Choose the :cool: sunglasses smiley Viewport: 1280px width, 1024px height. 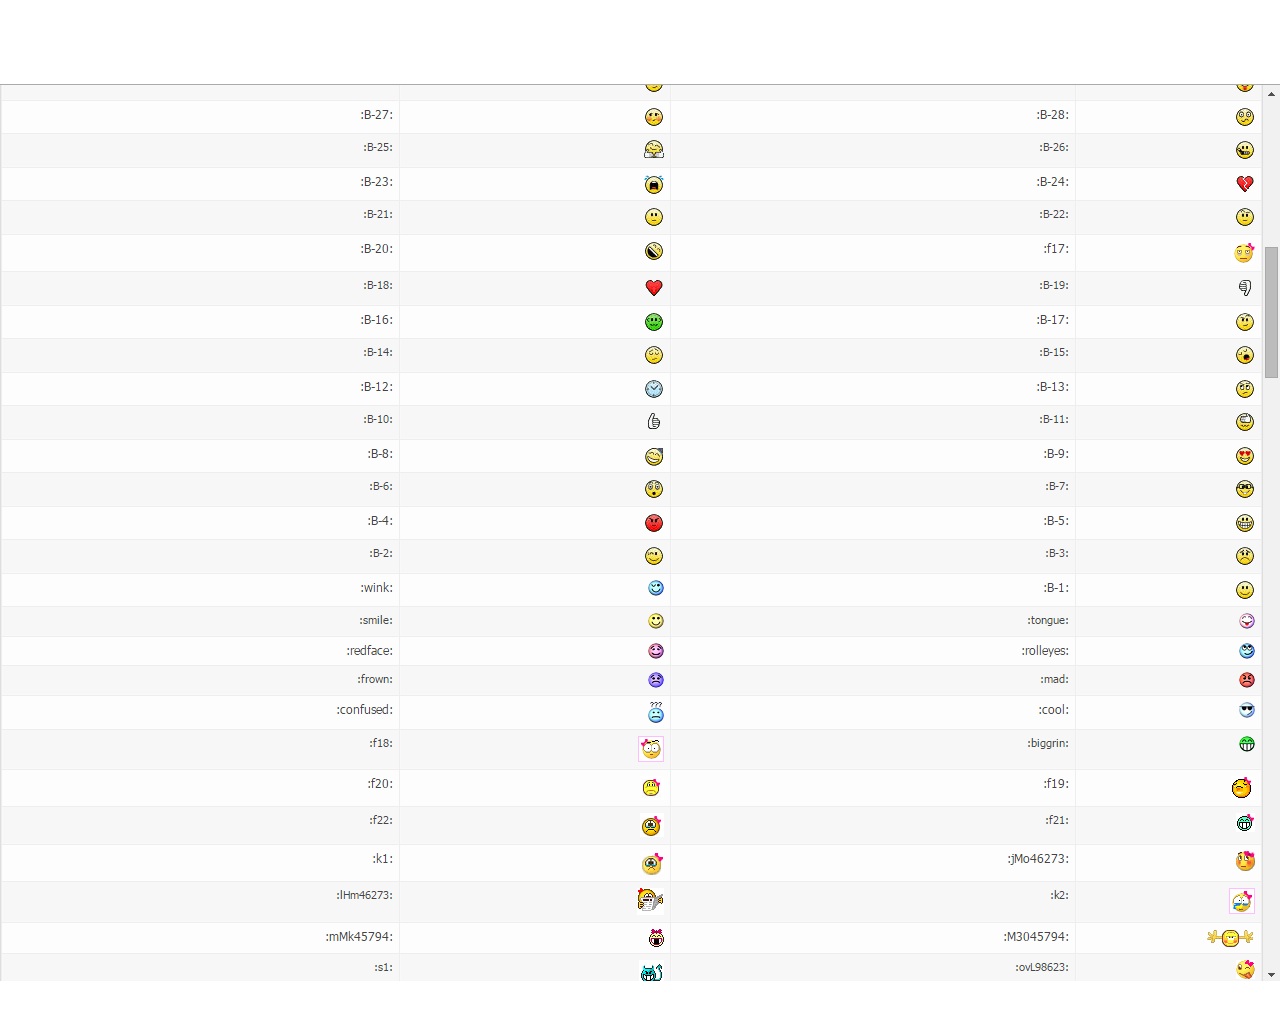1246,710
